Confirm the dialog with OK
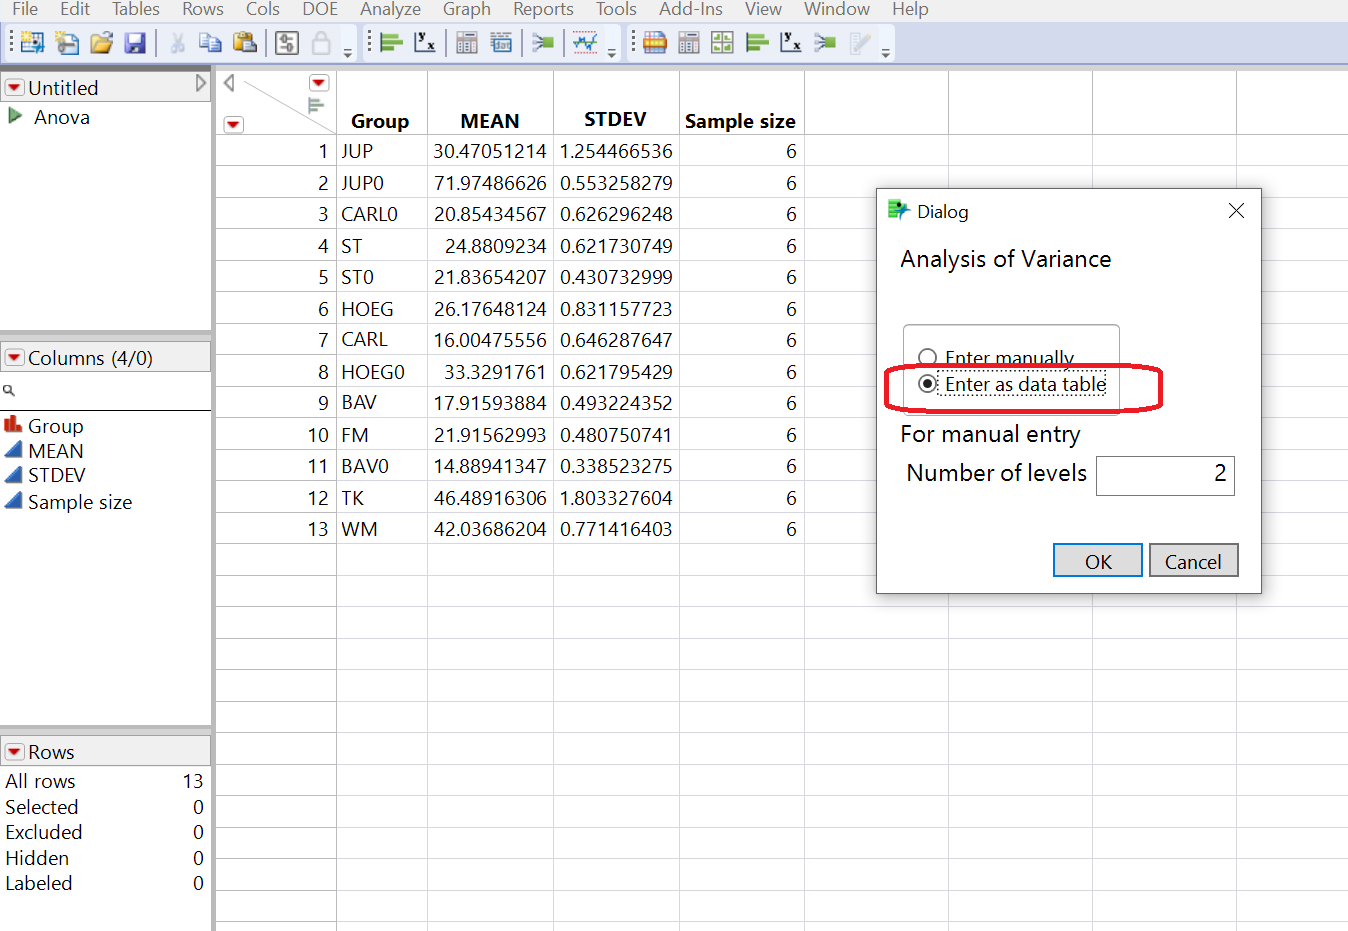1348x931 pixels. 1097,560
